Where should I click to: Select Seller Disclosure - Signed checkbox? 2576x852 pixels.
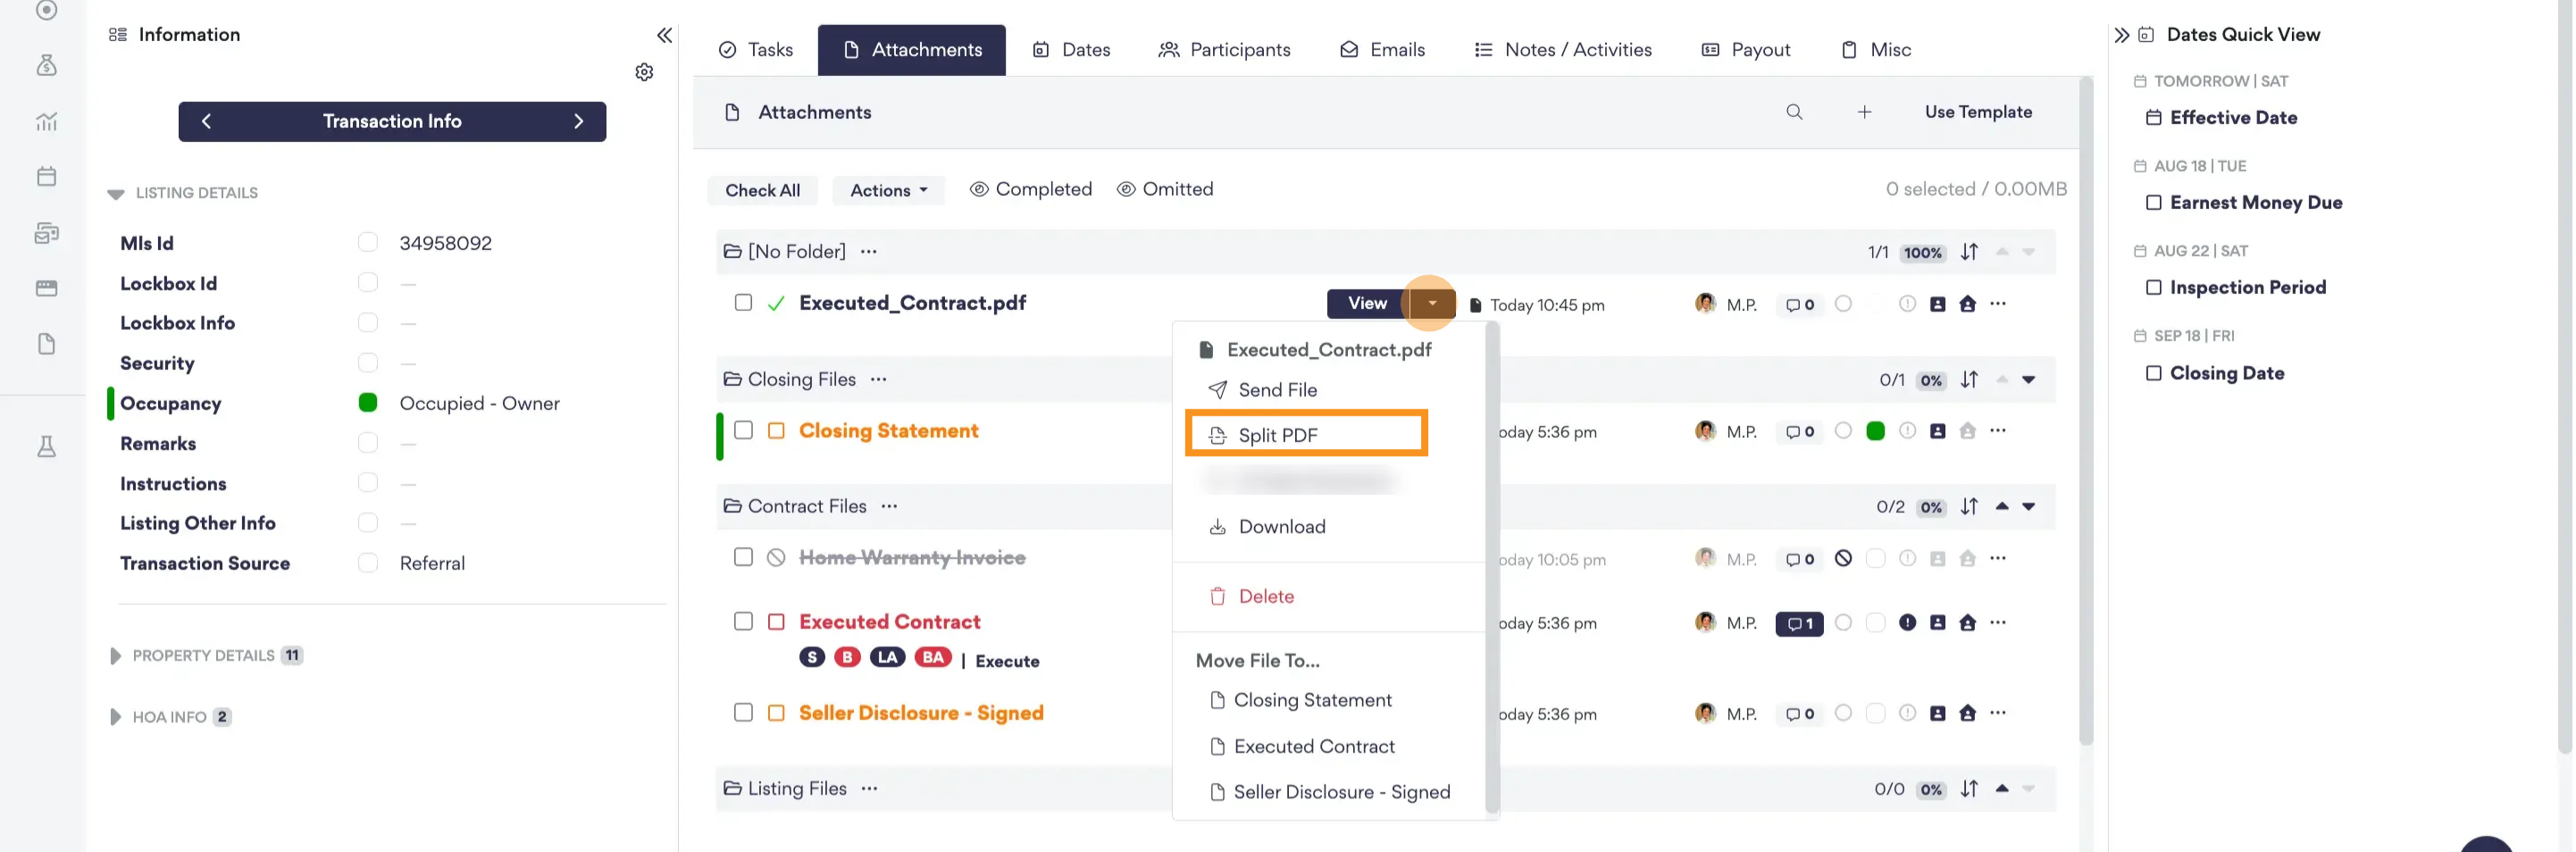pyautogui.click(x=742, y=712)
